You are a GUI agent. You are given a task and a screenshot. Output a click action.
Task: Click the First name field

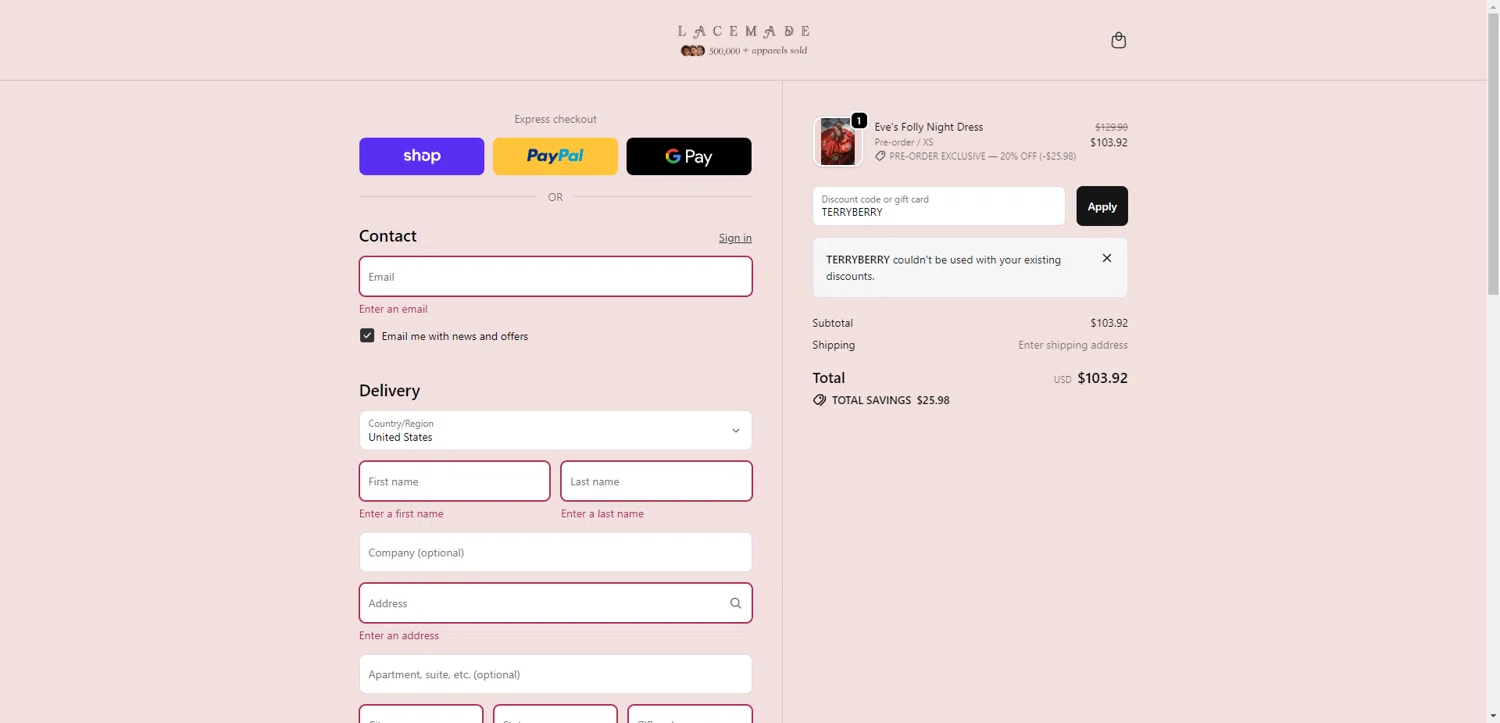[454, 481]
